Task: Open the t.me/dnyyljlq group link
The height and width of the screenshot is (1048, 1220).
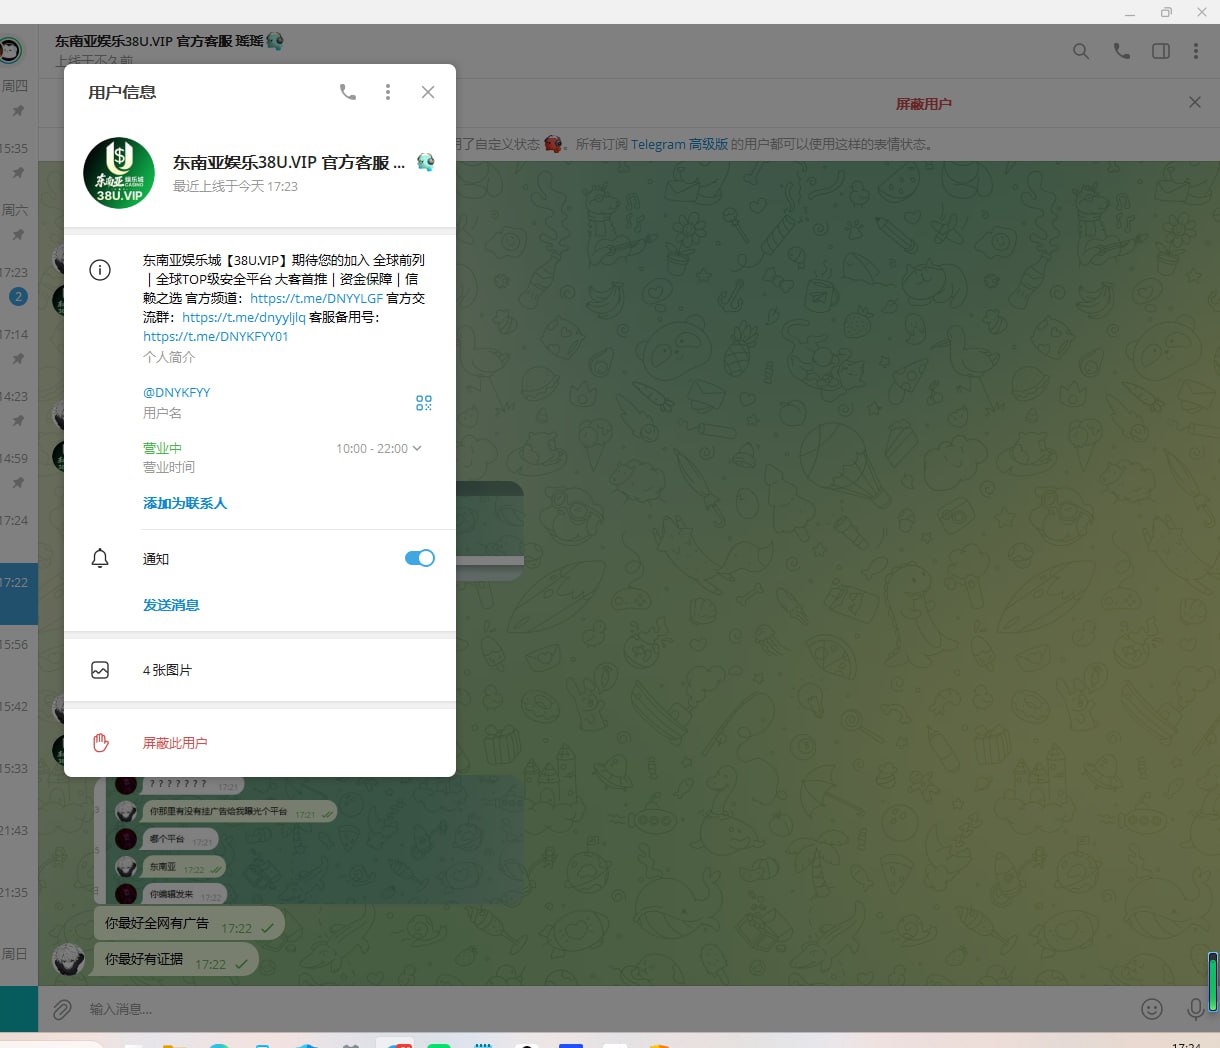Action: pyautogui.click(x=244, y=317)
